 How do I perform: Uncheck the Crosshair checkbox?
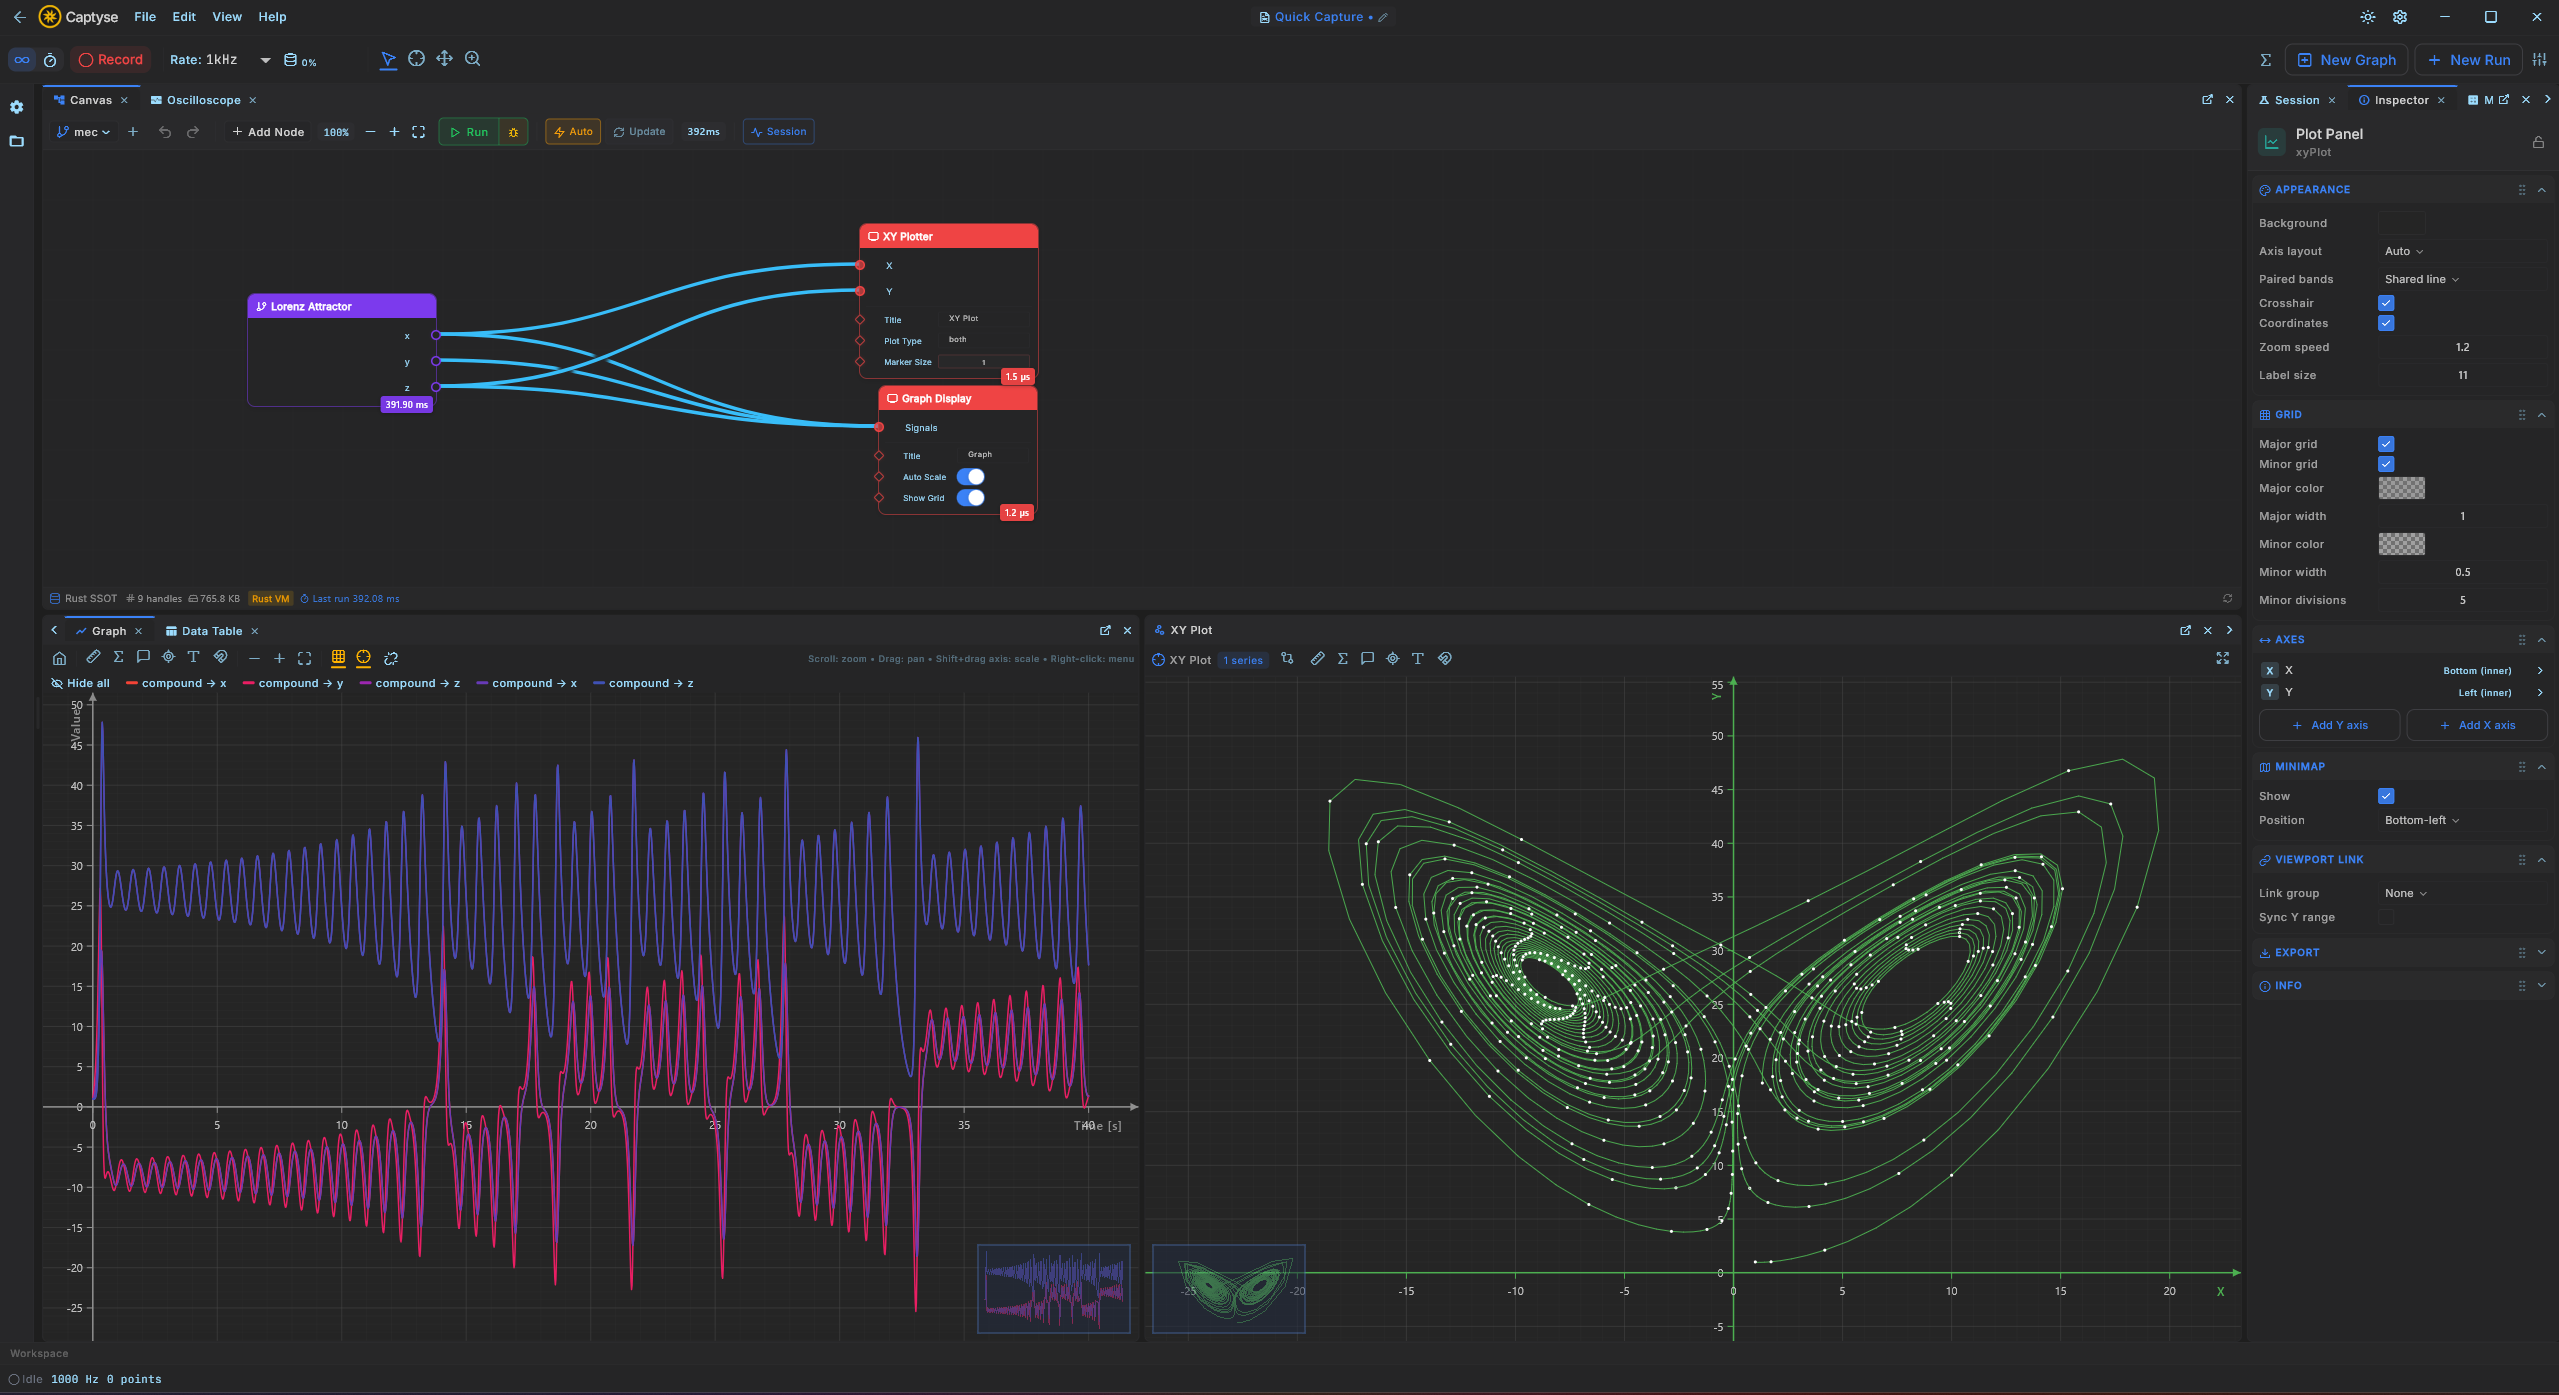[2386, 303]
